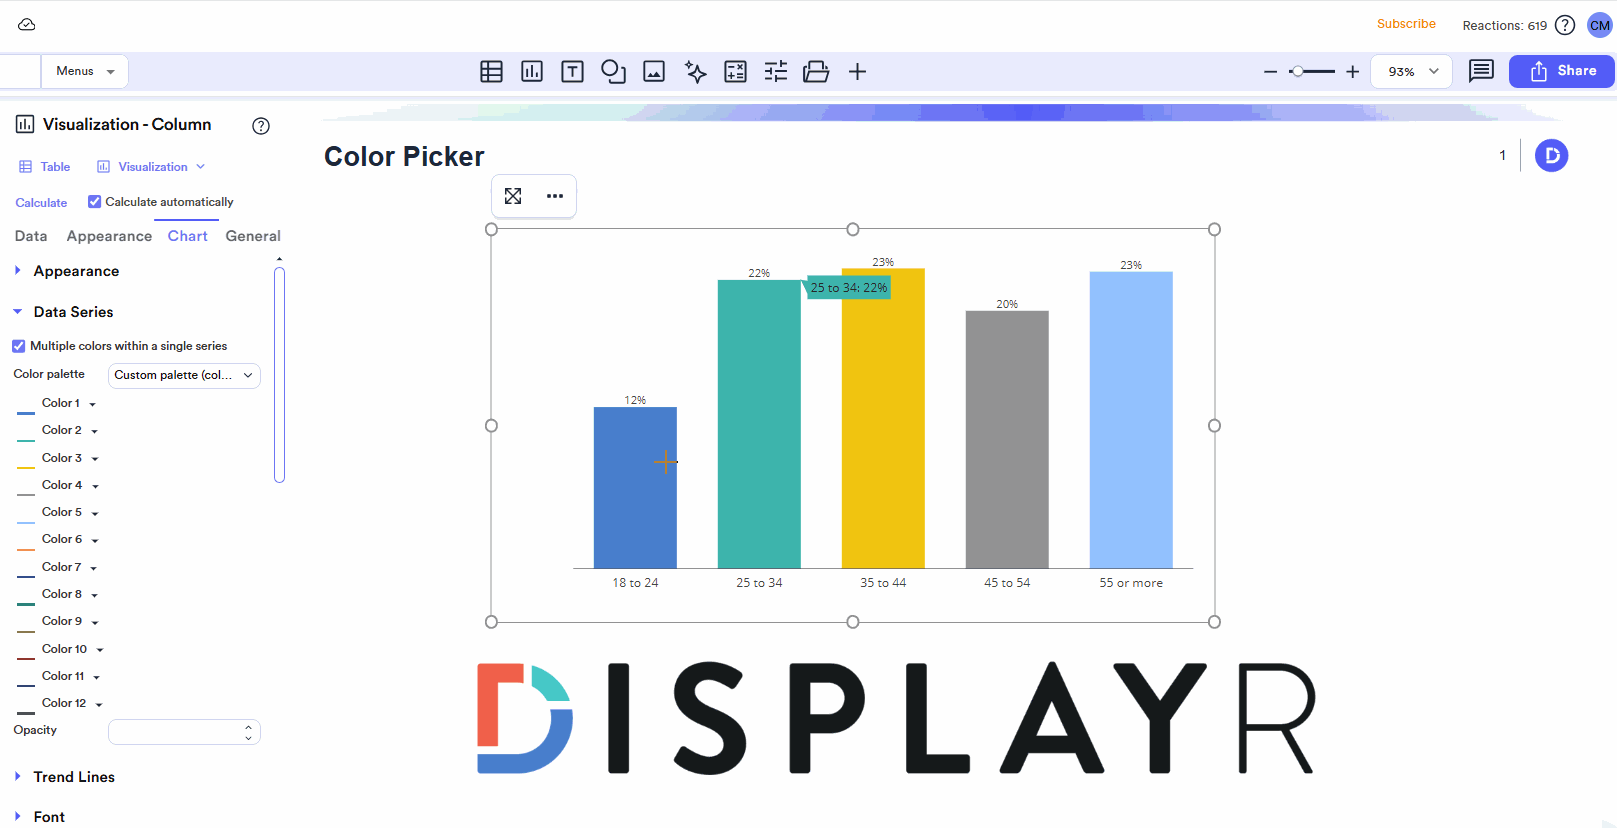Insert a table from the toolbar
1617x828 pixels.
click(491, 72)
